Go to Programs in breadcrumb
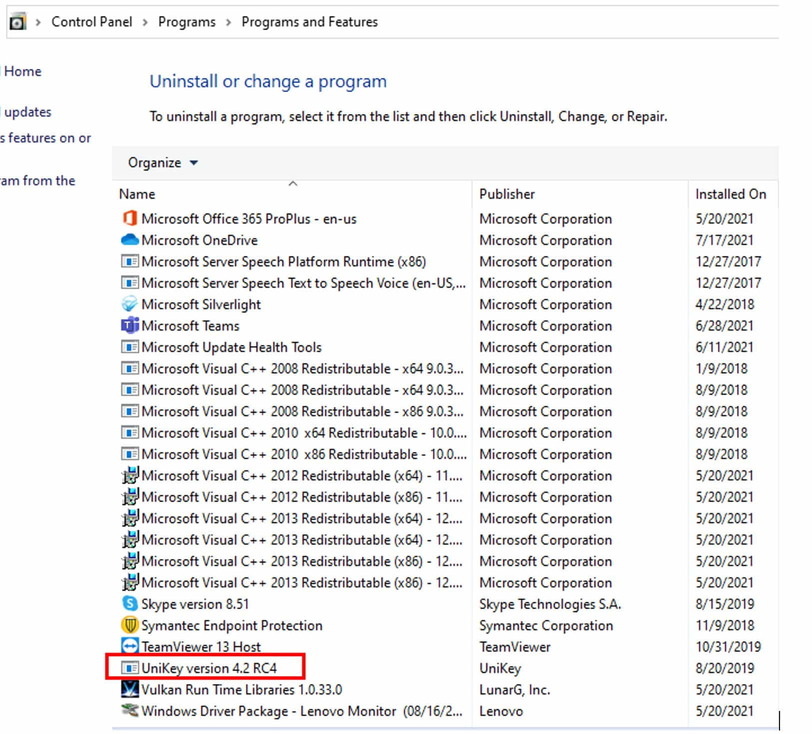Image resolution: width=812 pixels, height=734 pixels. coord(187,22)
